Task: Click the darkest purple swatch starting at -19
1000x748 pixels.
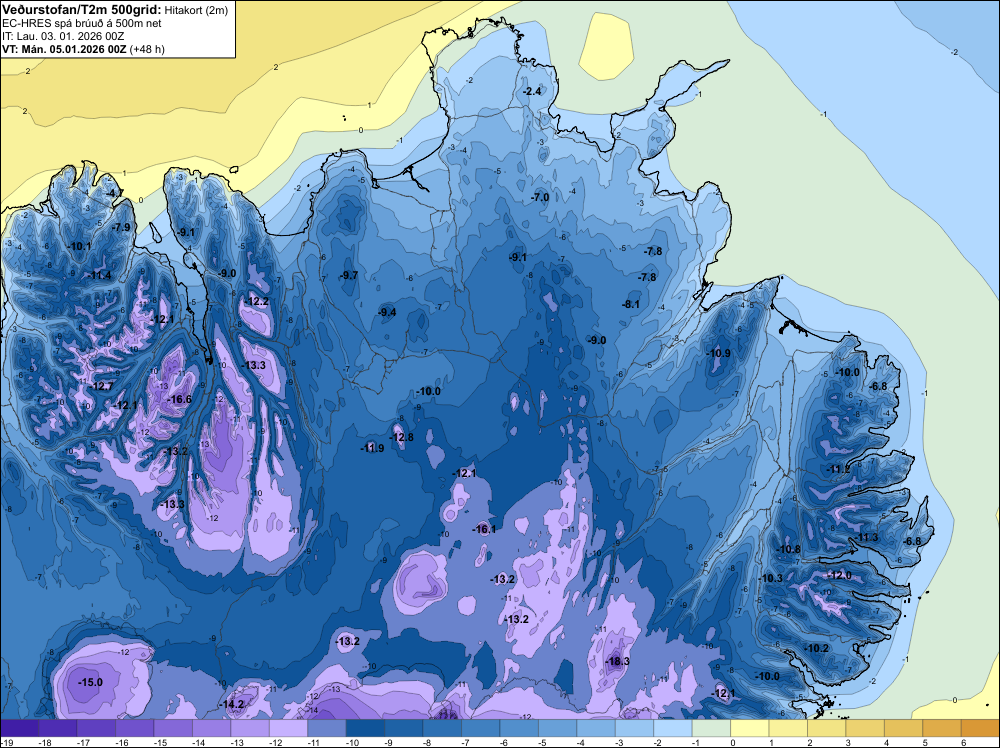Action: click(x=19, y=728)
